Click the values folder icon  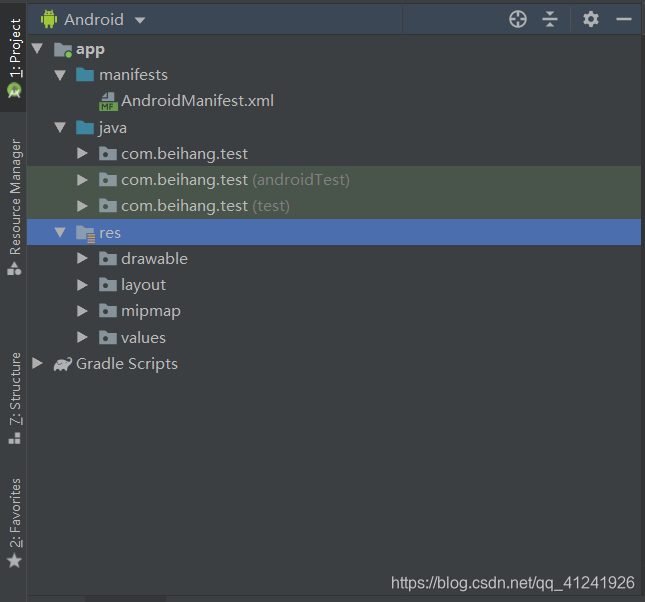[x=108, y=337]
